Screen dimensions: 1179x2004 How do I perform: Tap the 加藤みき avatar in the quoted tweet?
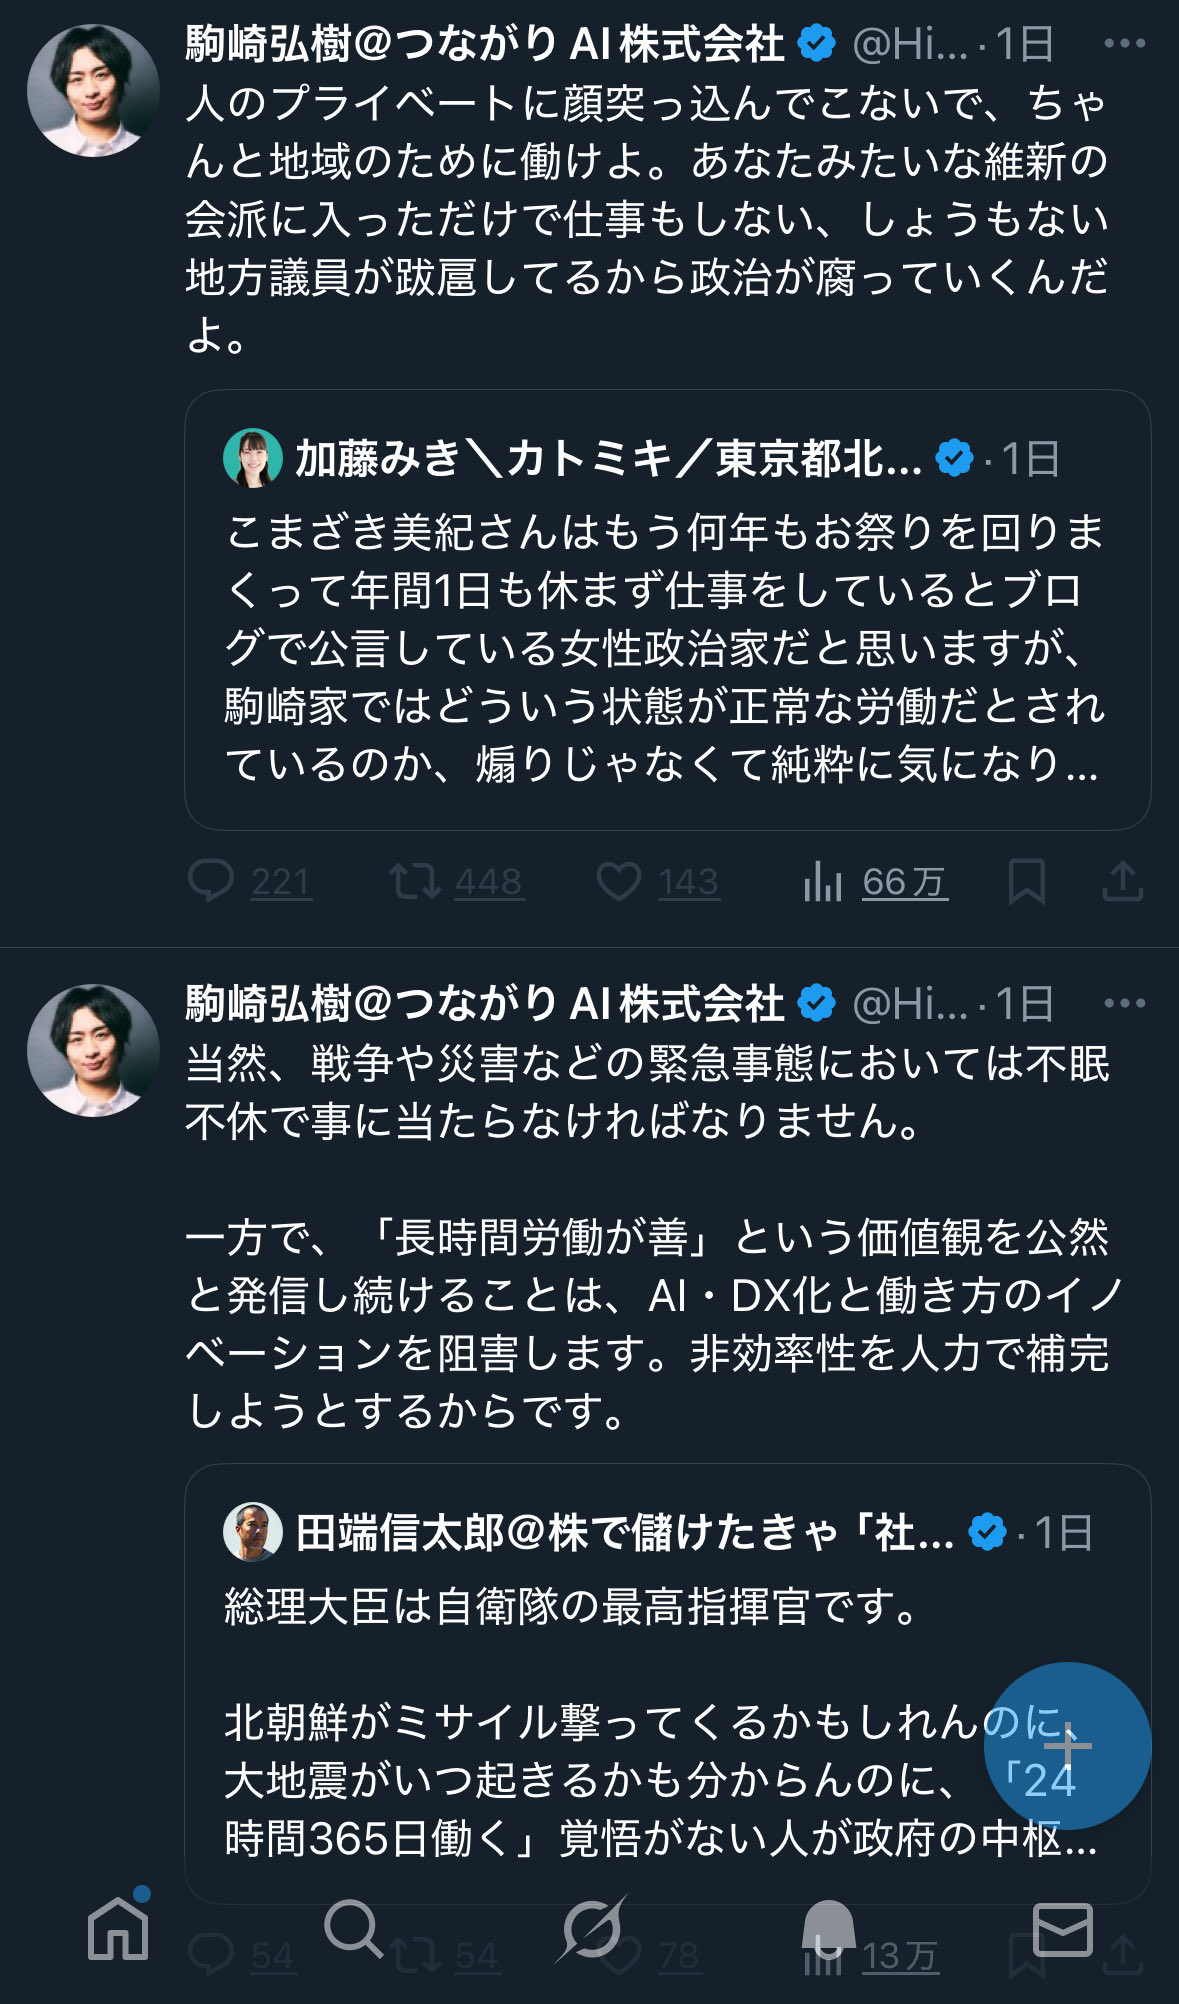tap(252, 458)
